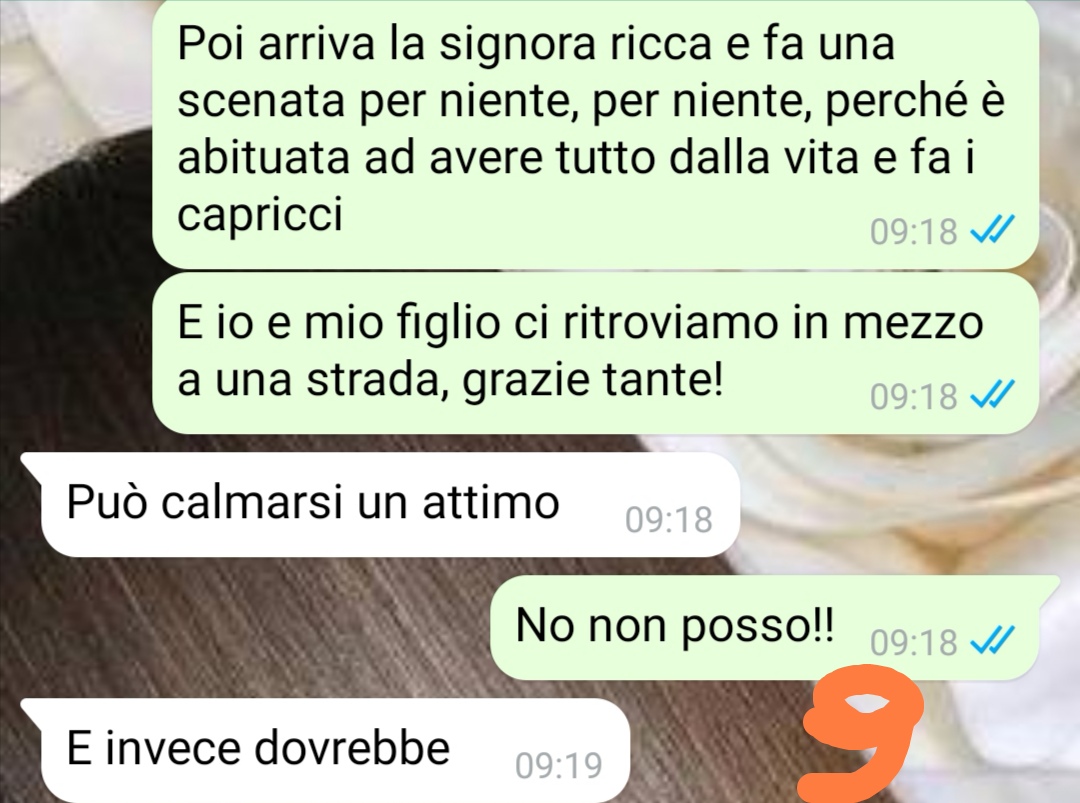Select the 'Poi arriva la signora ricca' message

point(595,132)
